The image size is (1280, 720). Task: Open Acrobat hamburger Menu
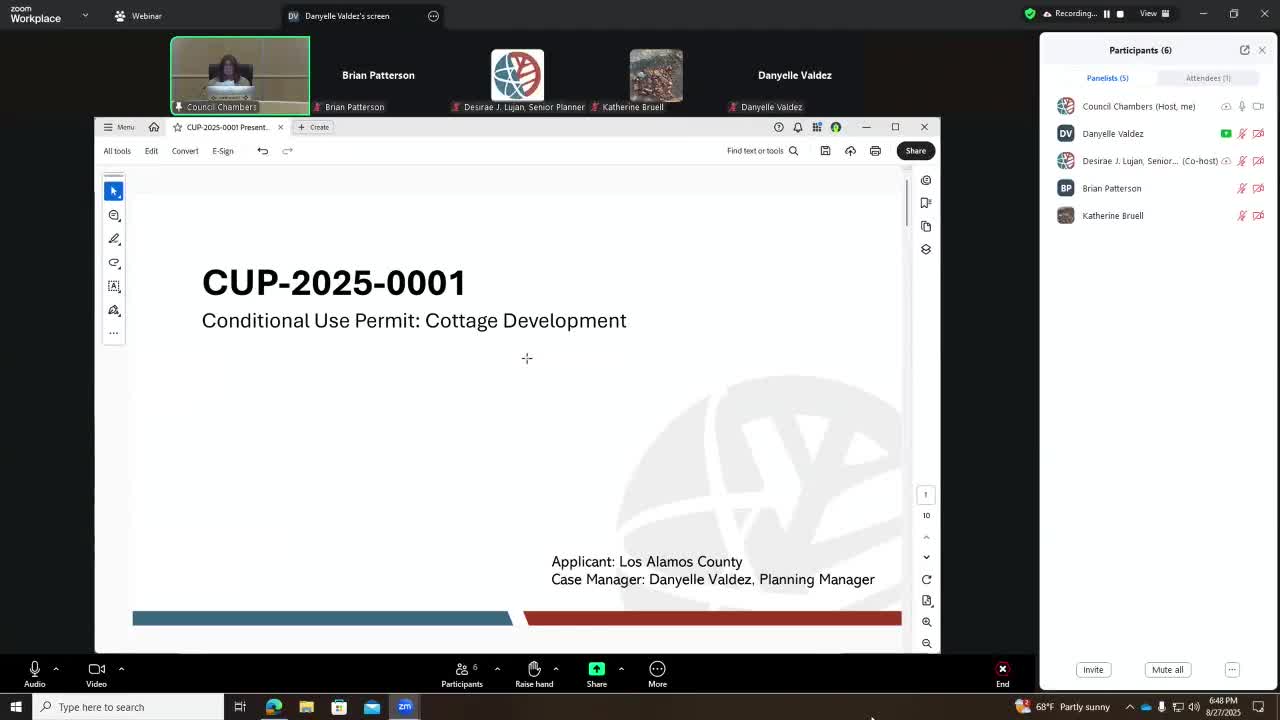tap(119, 127)
